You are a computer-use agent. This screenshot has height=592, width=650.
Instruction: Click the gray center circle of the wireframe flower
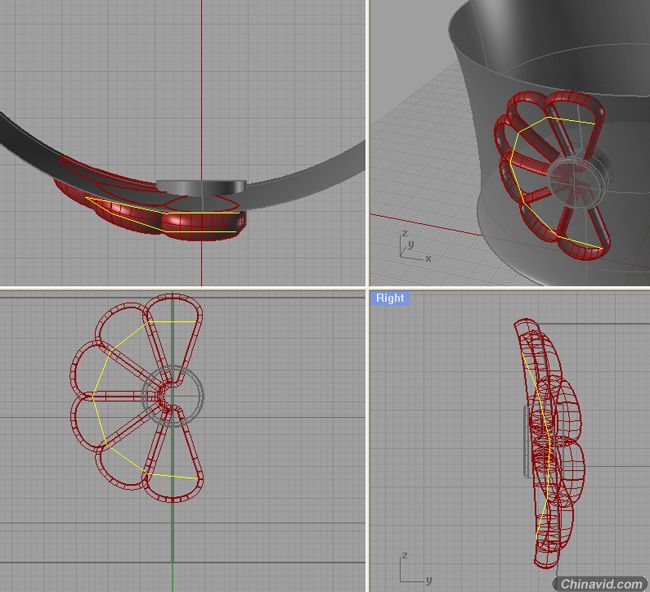click(173, 395)
